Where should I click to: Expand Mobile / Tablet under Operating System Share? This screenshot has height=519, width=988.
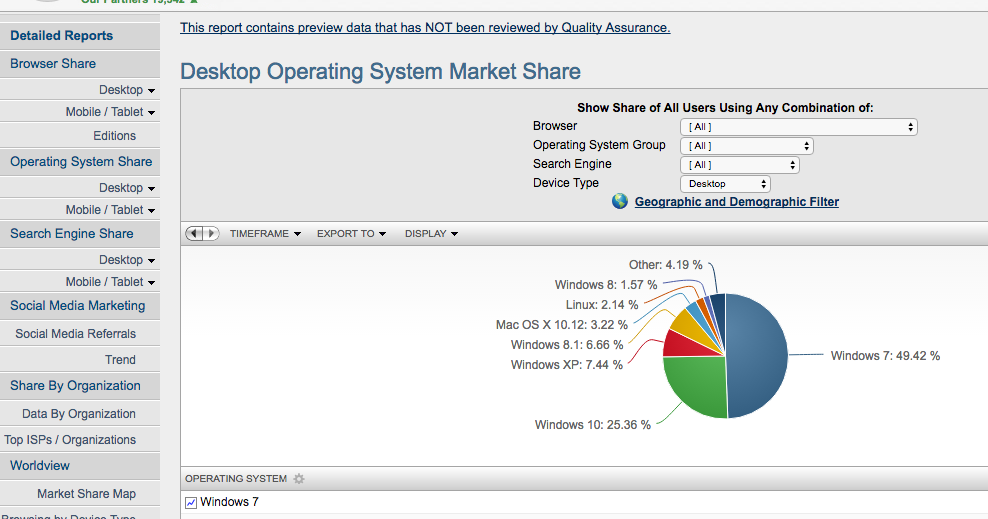[x=110, y=210]
